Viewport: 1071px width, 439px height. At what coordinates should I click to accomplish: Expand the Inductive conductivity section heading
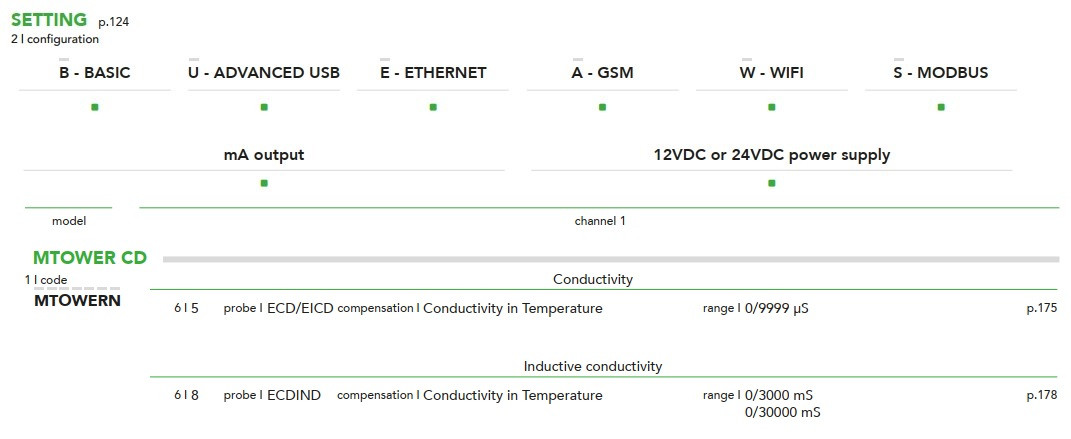pos(593,367)
